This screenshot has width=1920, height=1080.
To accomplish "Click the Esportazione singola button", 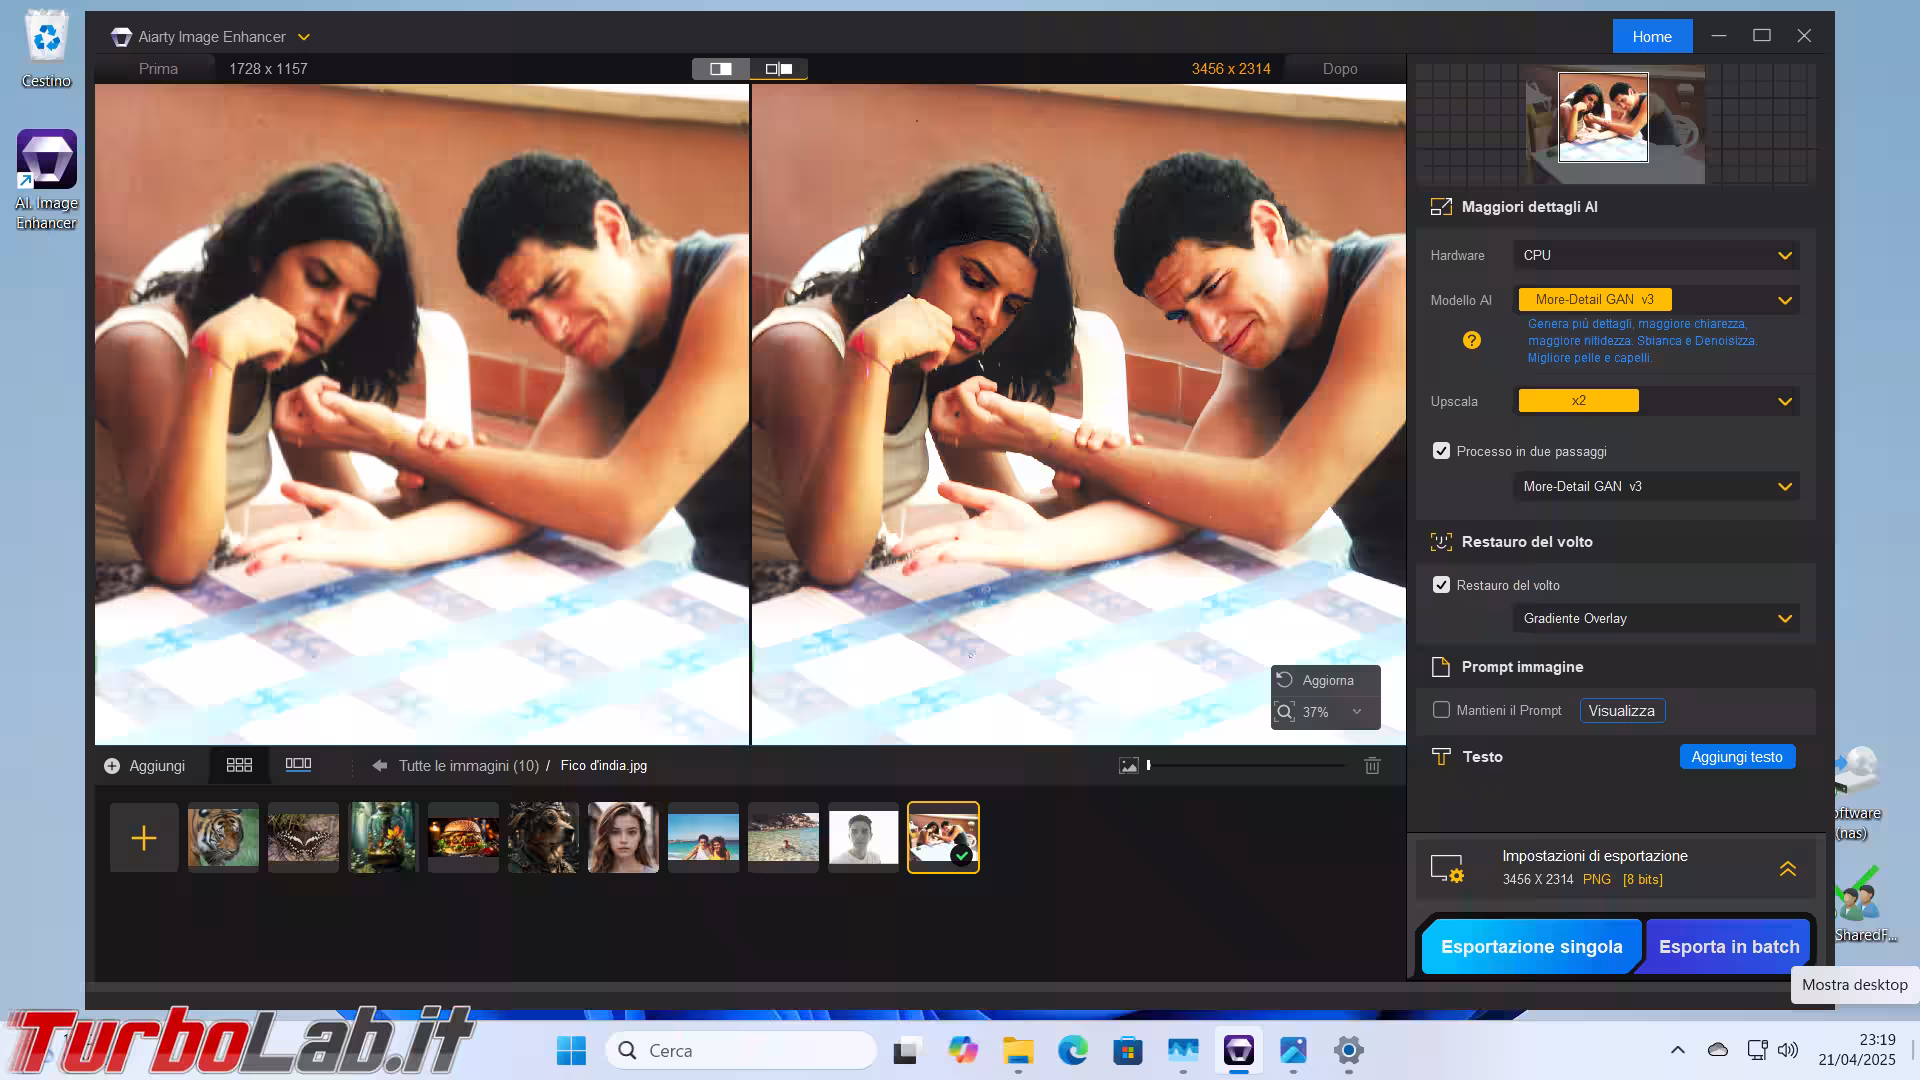I will click(1531, 947).
